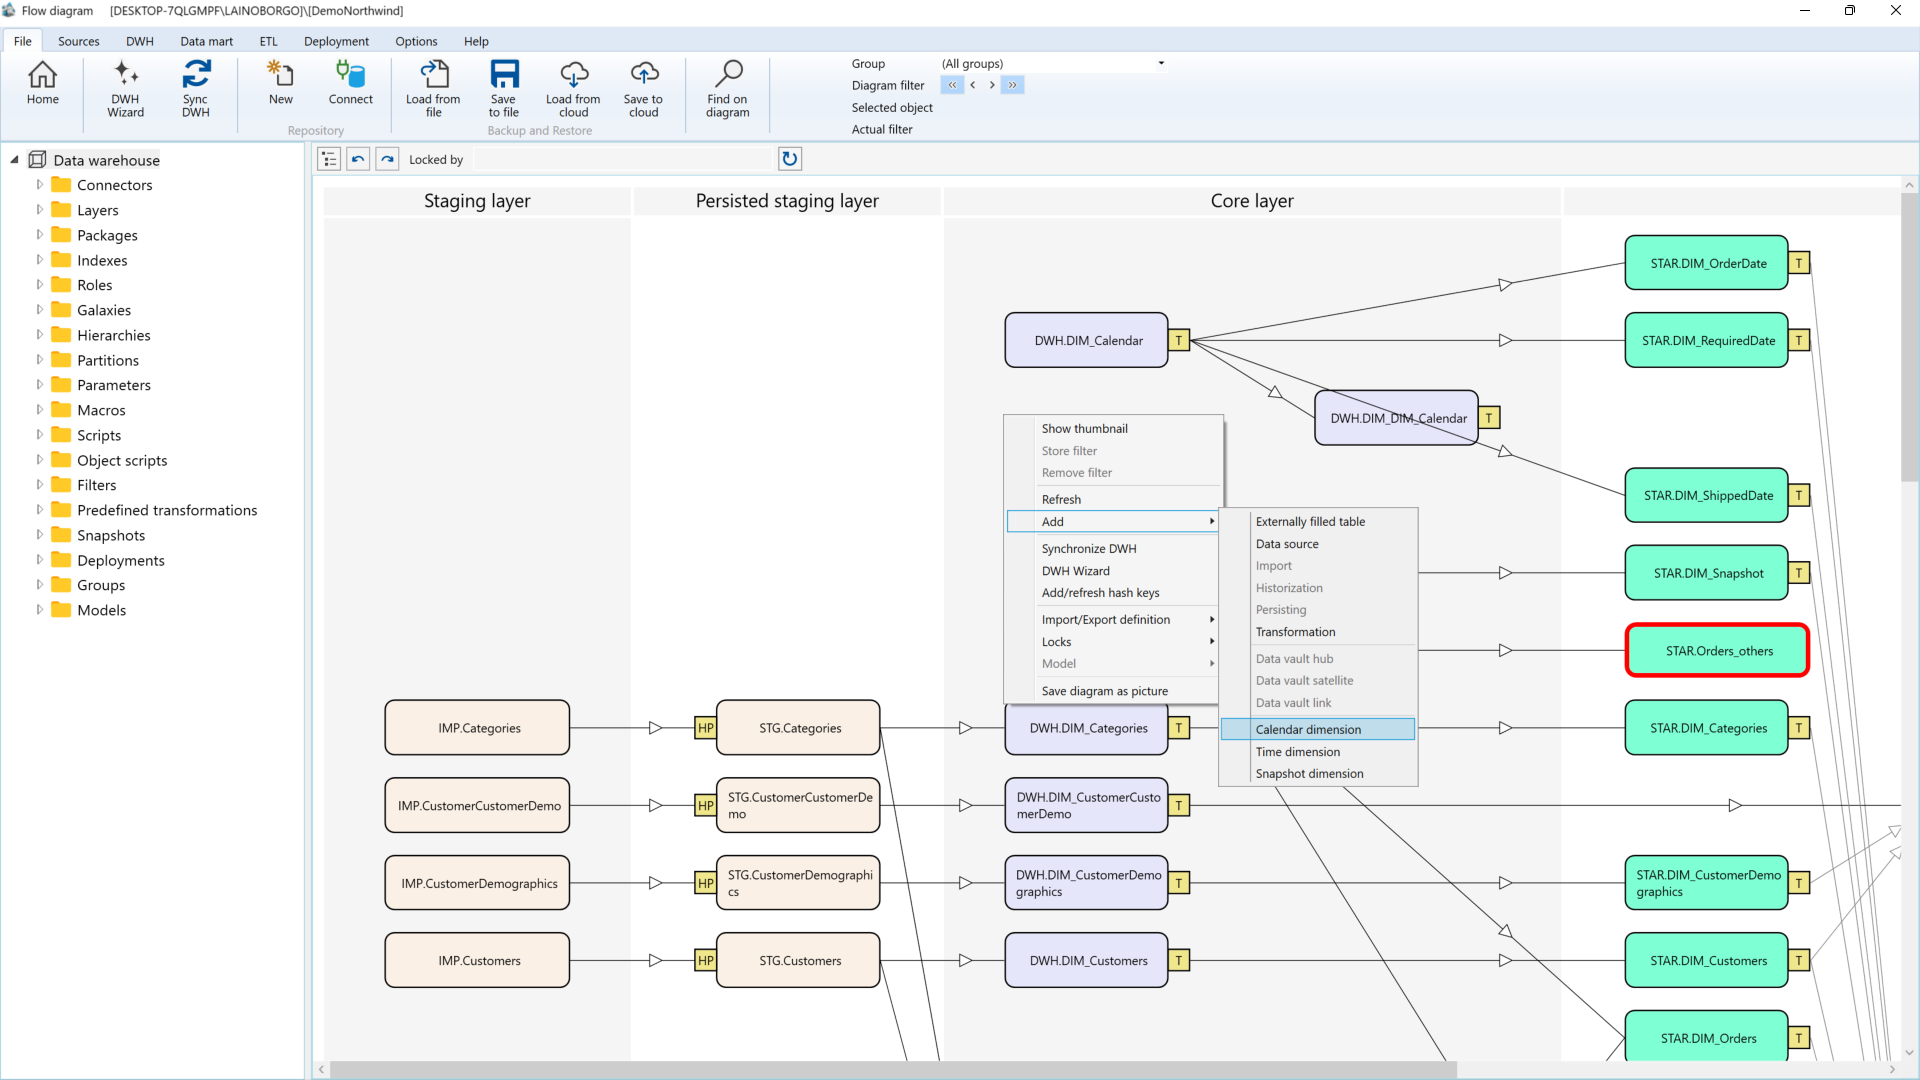Select the STAR.DIM_ShippedDate node
Screen dimensions: 1920x1080
coord(1706,496)
